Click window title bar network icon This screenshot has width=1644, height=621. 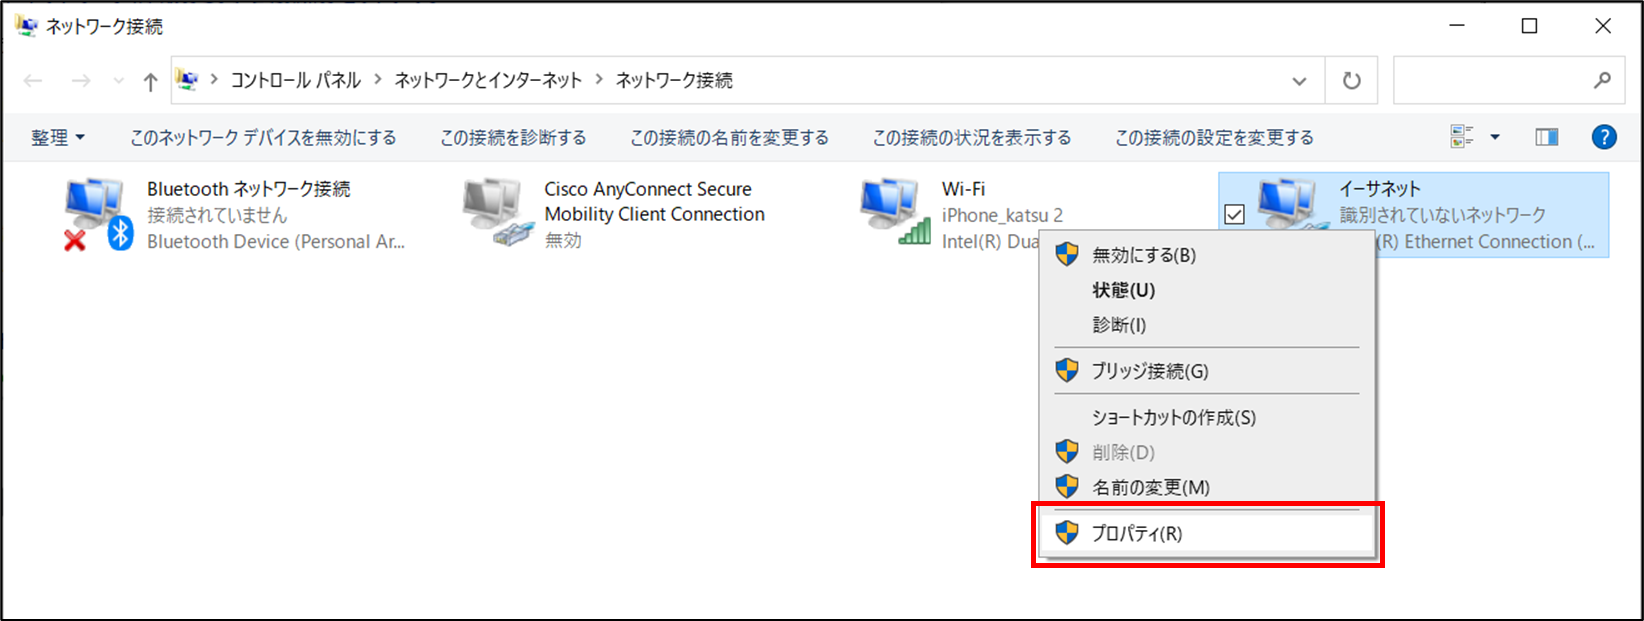[x=26, y=26]
